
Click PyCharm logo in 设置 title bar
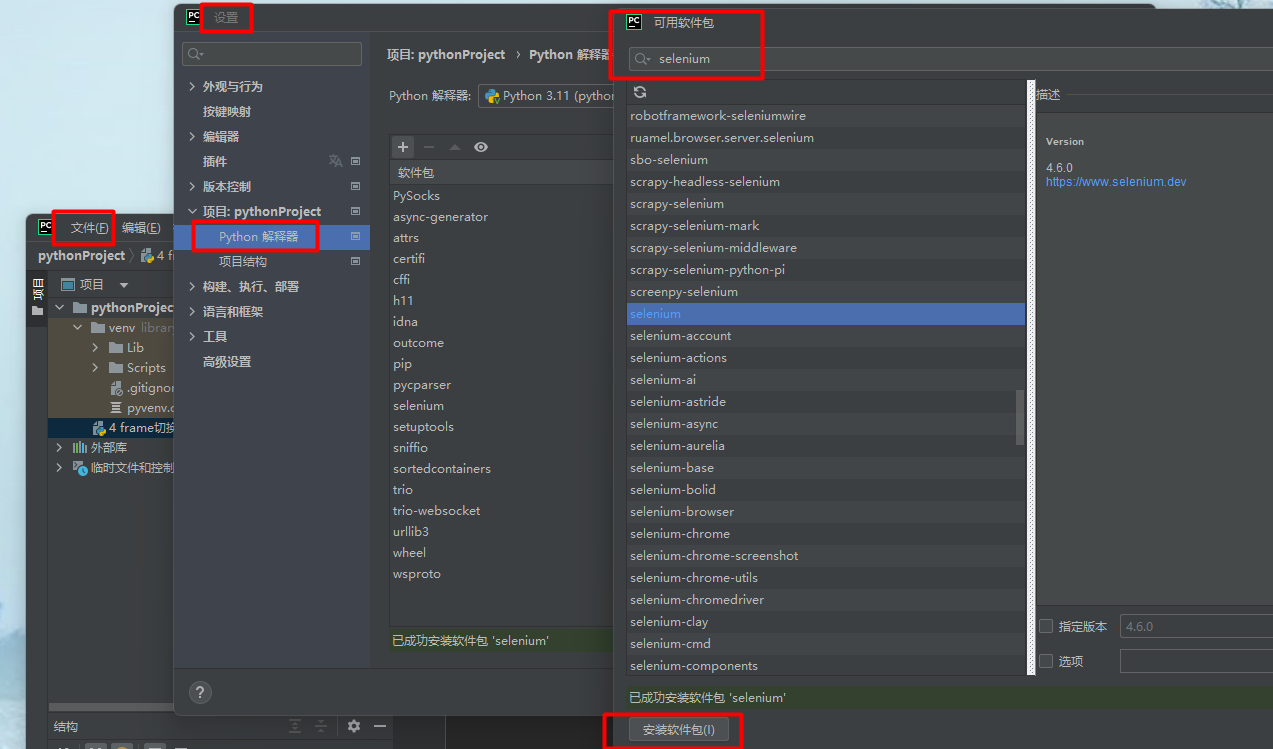(194, 17)
